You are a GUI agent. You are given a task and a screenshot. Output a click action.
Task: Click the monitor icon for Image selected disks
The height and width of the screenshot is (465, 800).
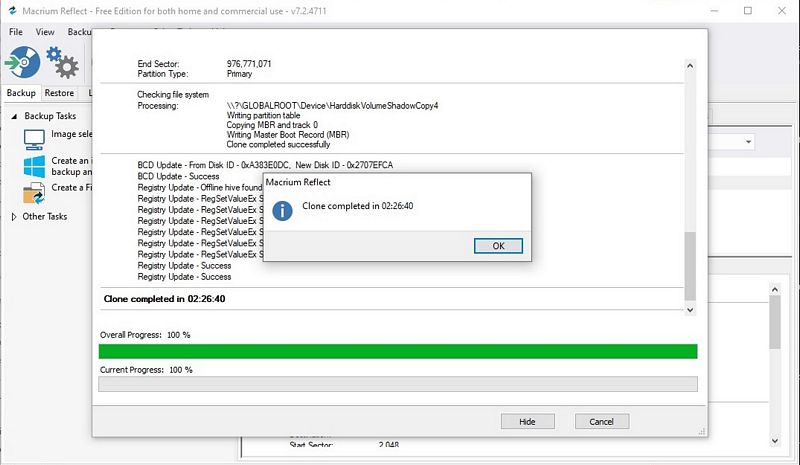click(34, 139)
